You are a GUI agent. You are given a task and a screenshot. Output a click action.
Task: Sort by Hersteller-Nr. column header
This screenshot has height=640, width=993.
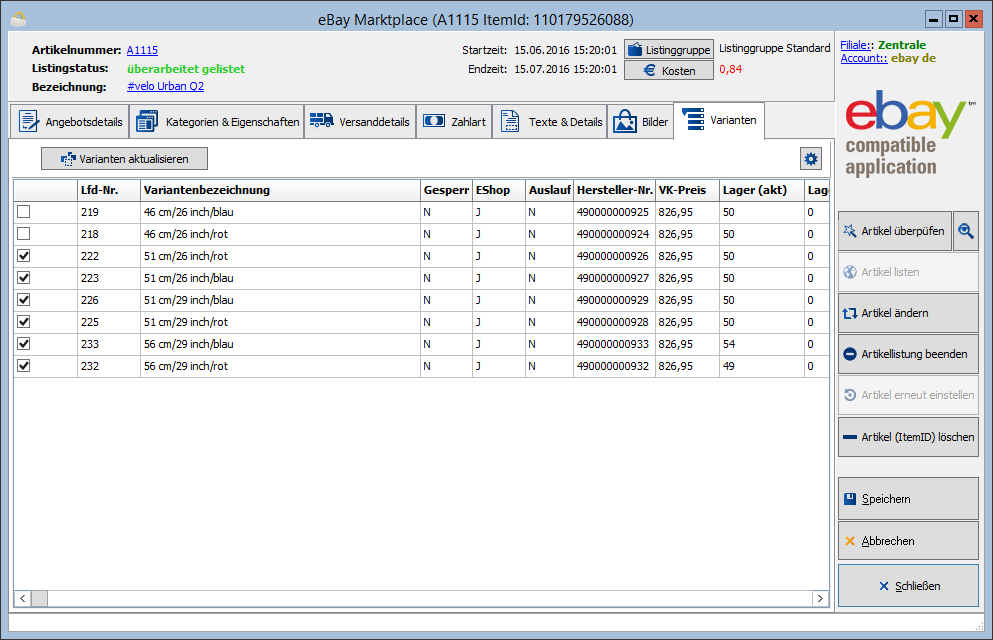coord(614,190)
